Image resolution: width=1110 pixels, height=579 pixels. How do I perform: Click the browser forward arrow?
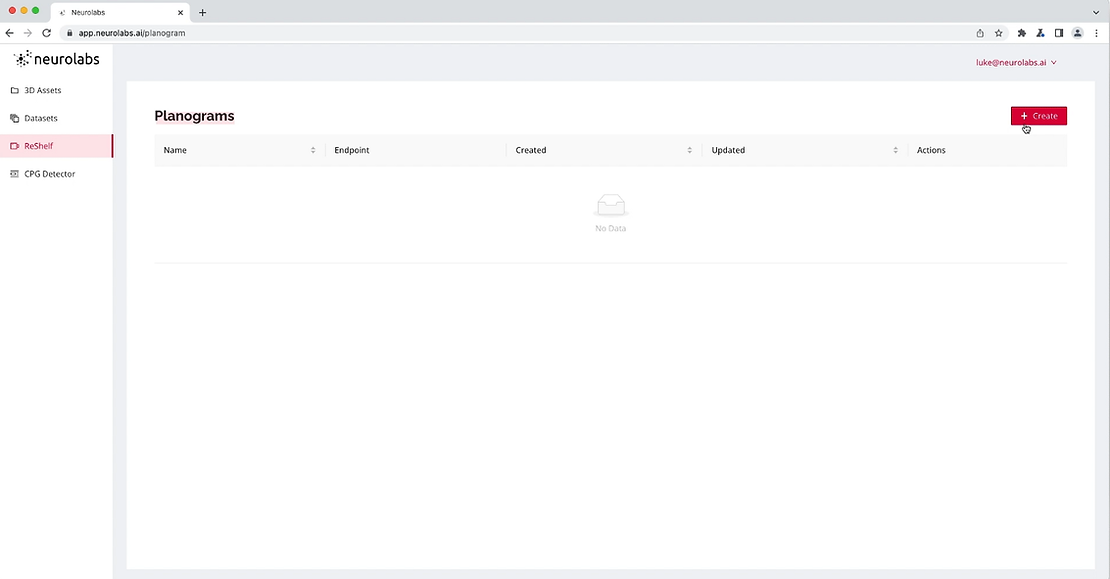pos(28,33)
